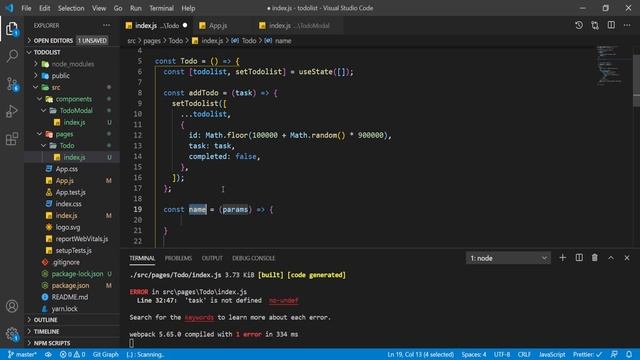
Task: Open errors and warnings status indicator
Action: [72, 354]
